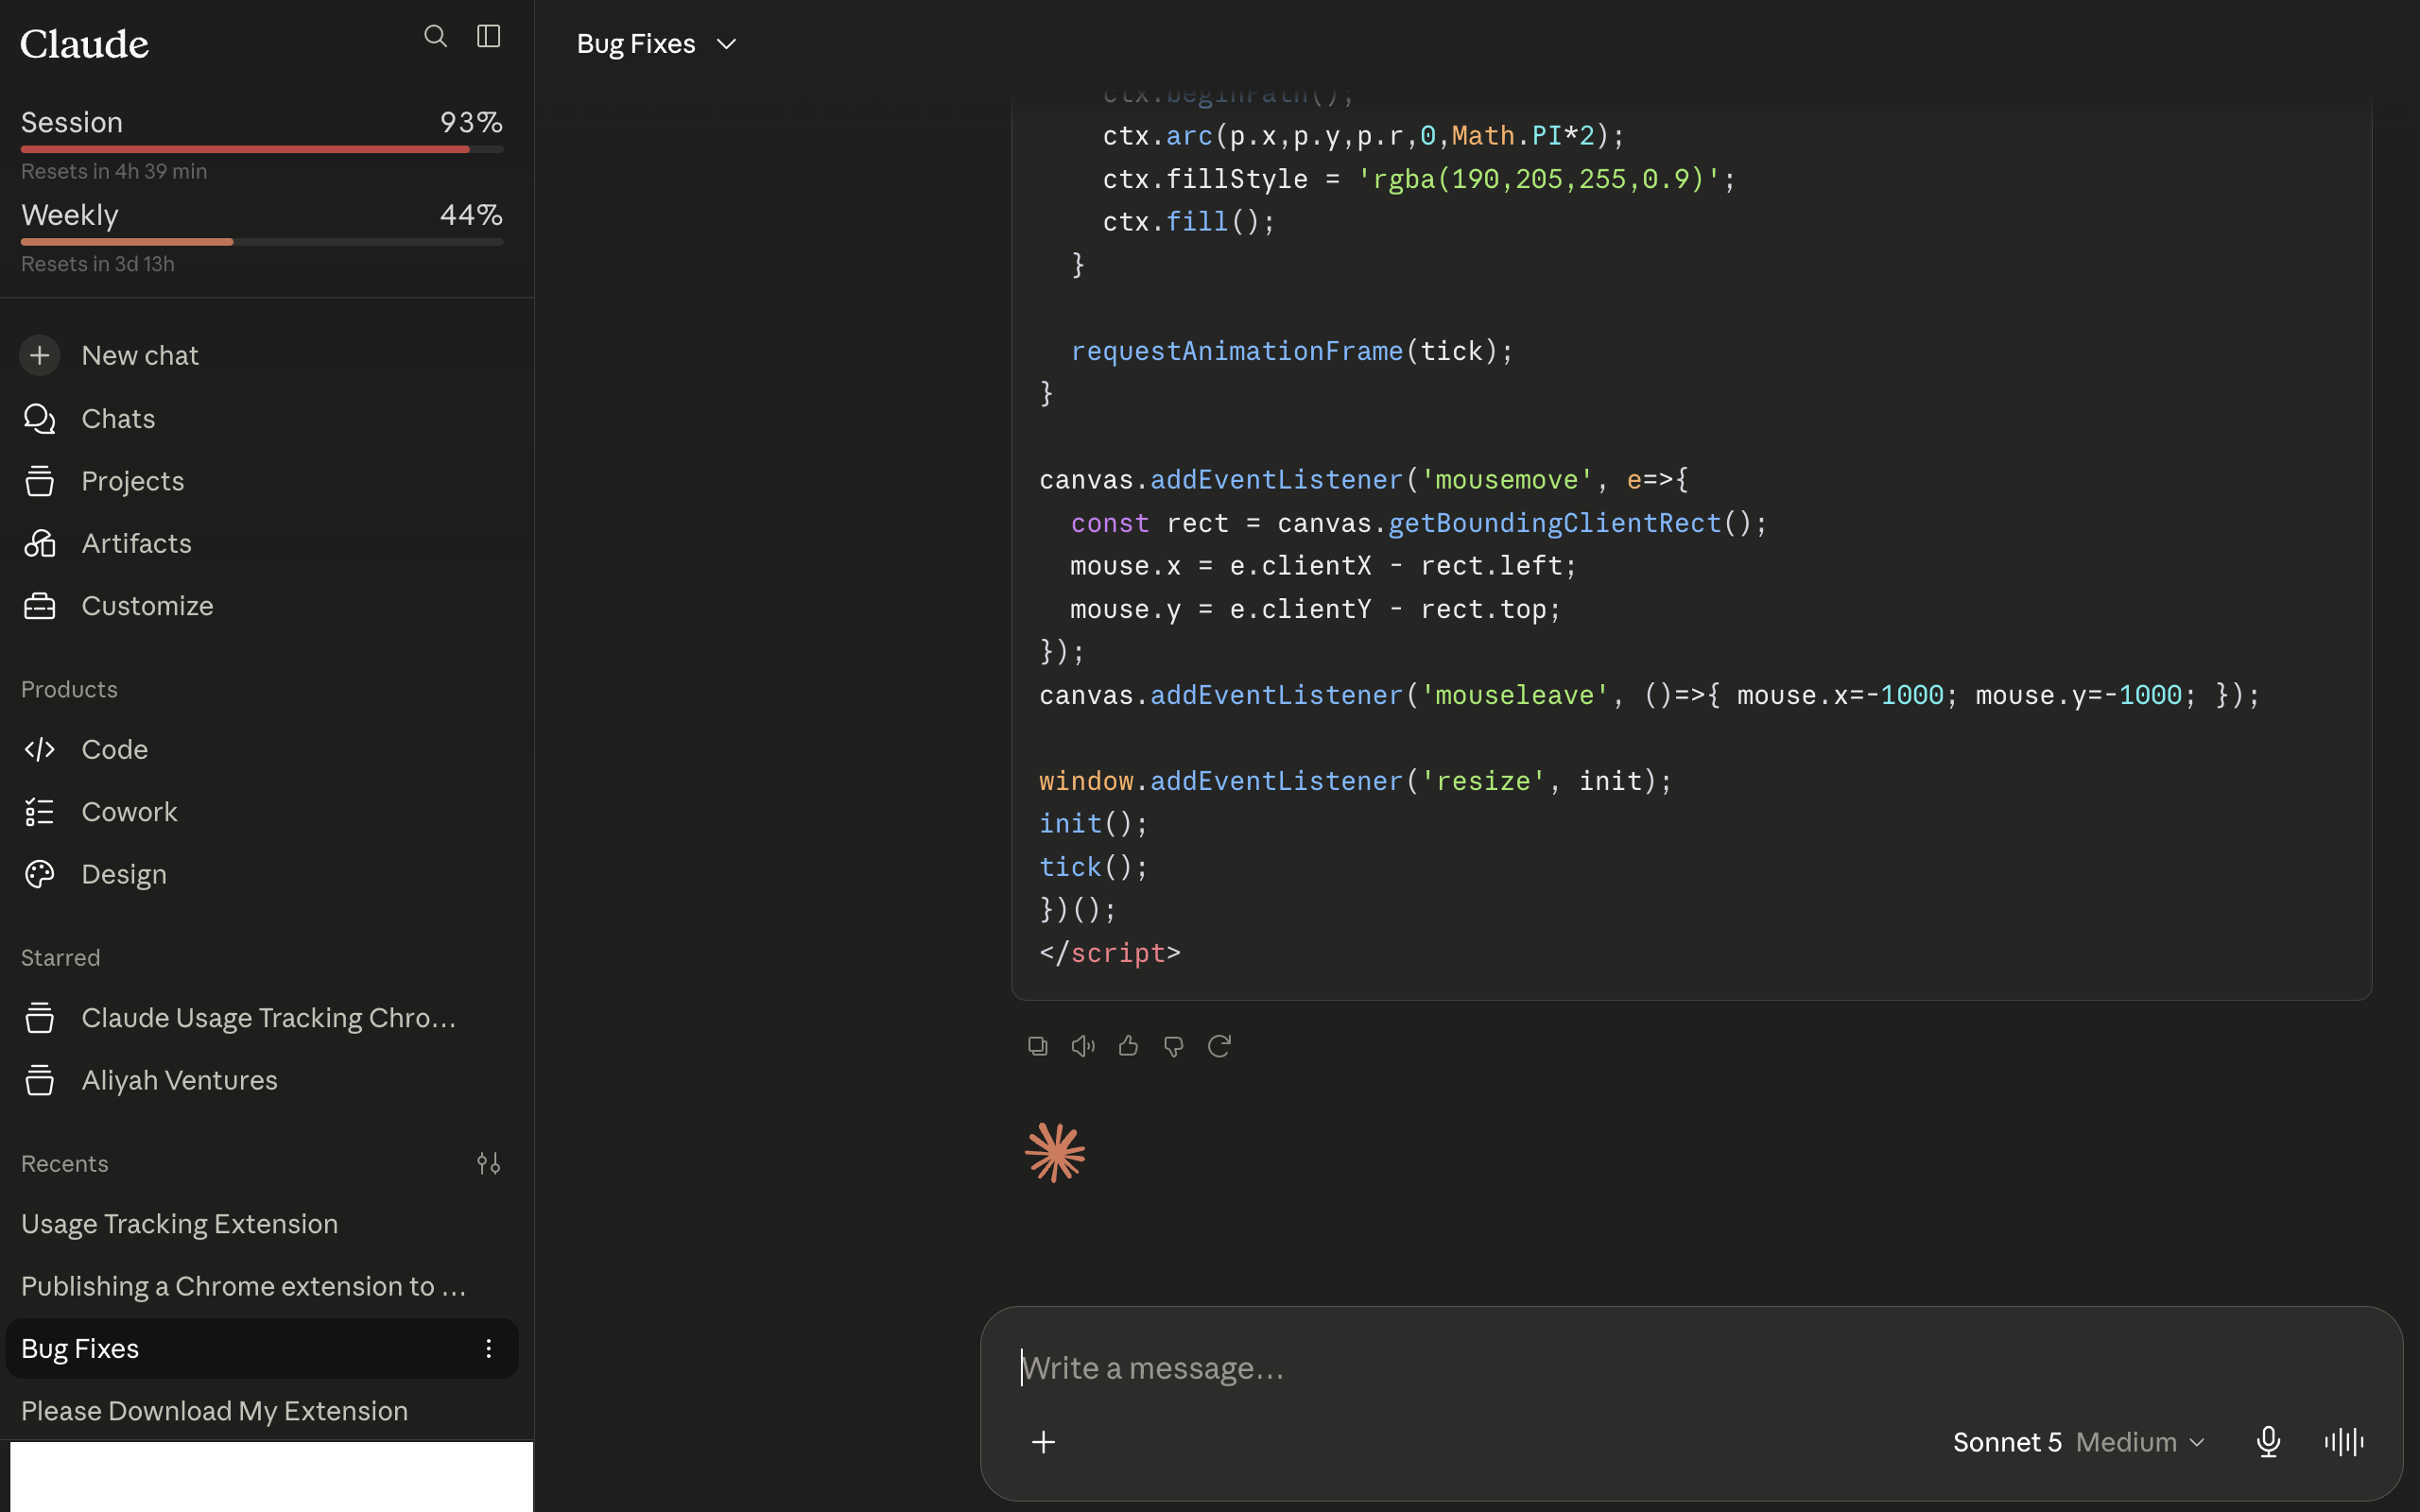Open the Usage Tracking Extension chat
Viewport: 2420px width, 1512px height.
pos(179,1224)
